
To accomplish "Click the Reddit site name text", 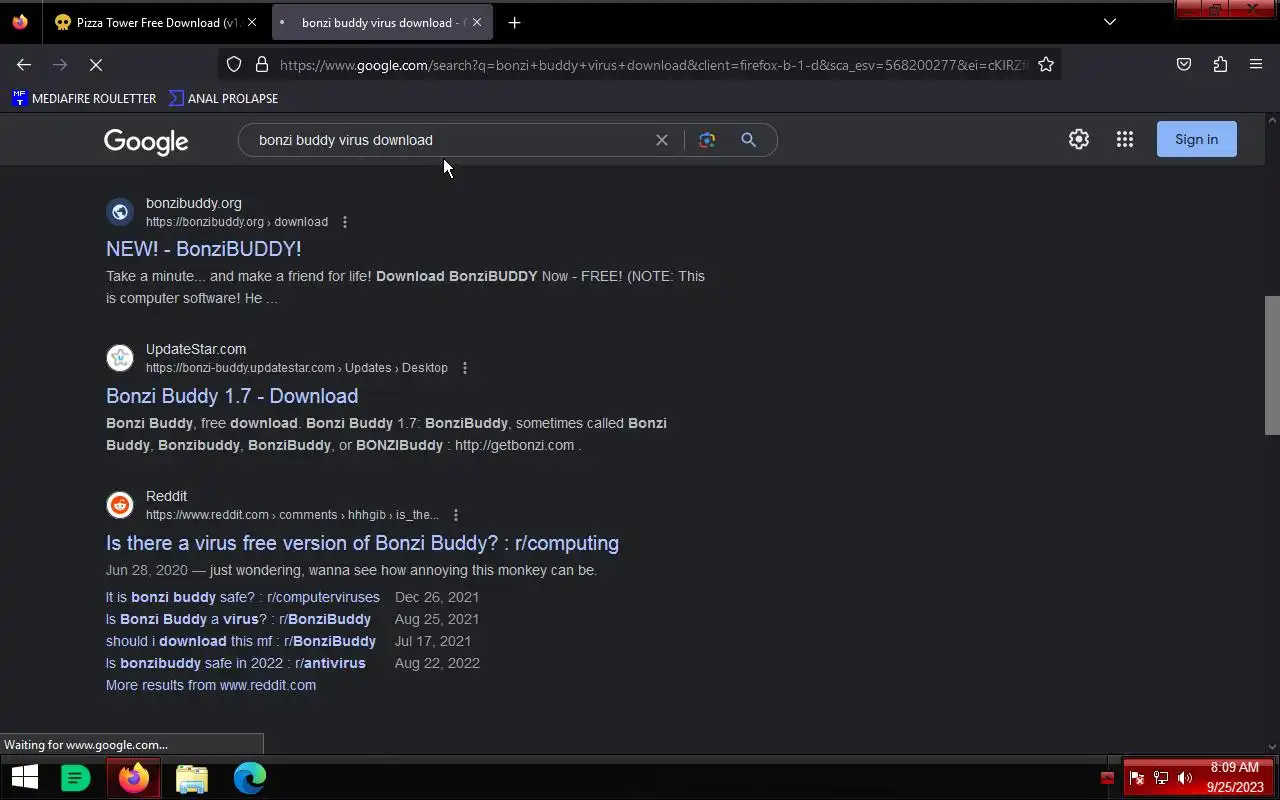I will pos(166,496).
